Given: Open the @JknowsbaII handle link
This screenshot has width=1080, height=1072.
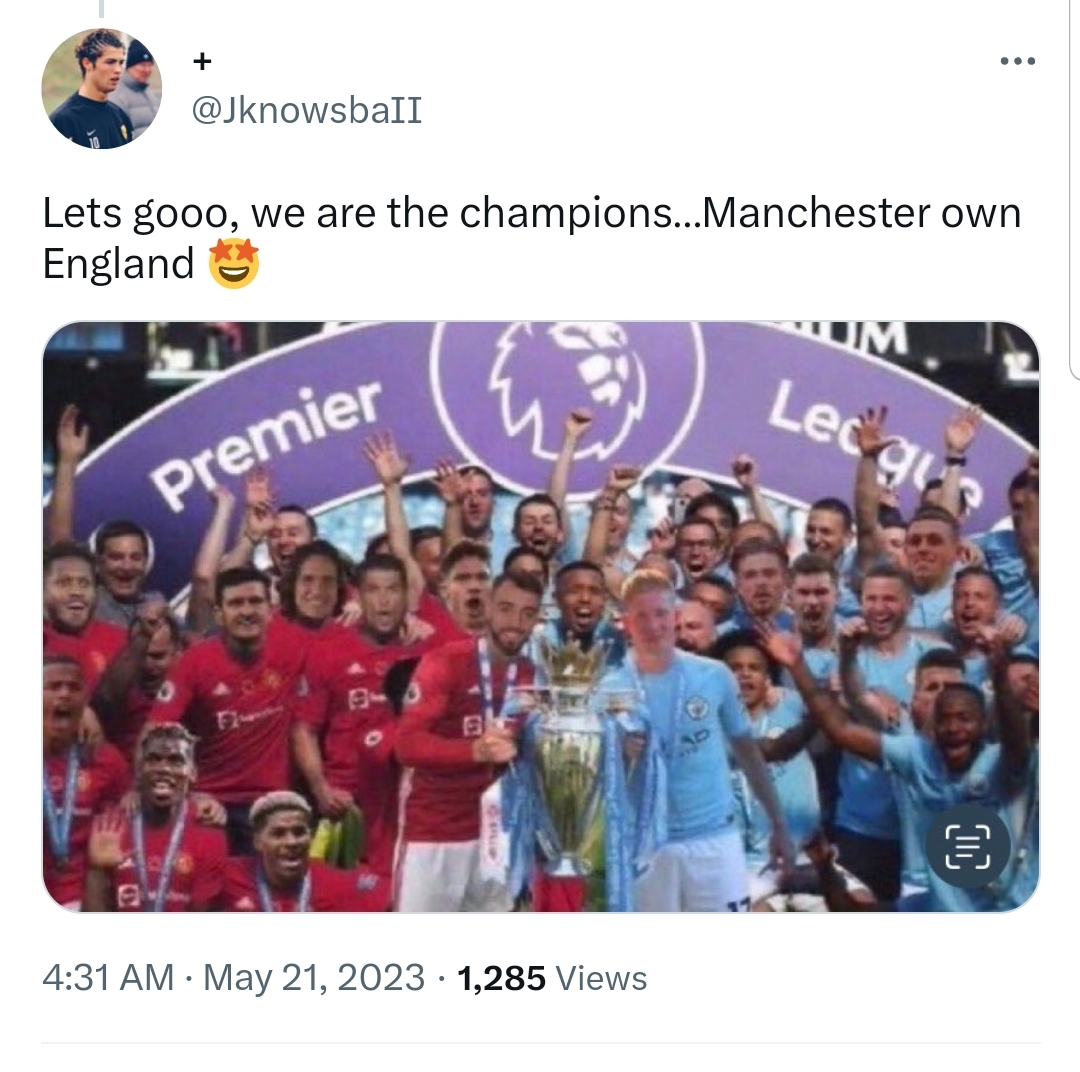Looking at the screenshot, I should [307, 110].
